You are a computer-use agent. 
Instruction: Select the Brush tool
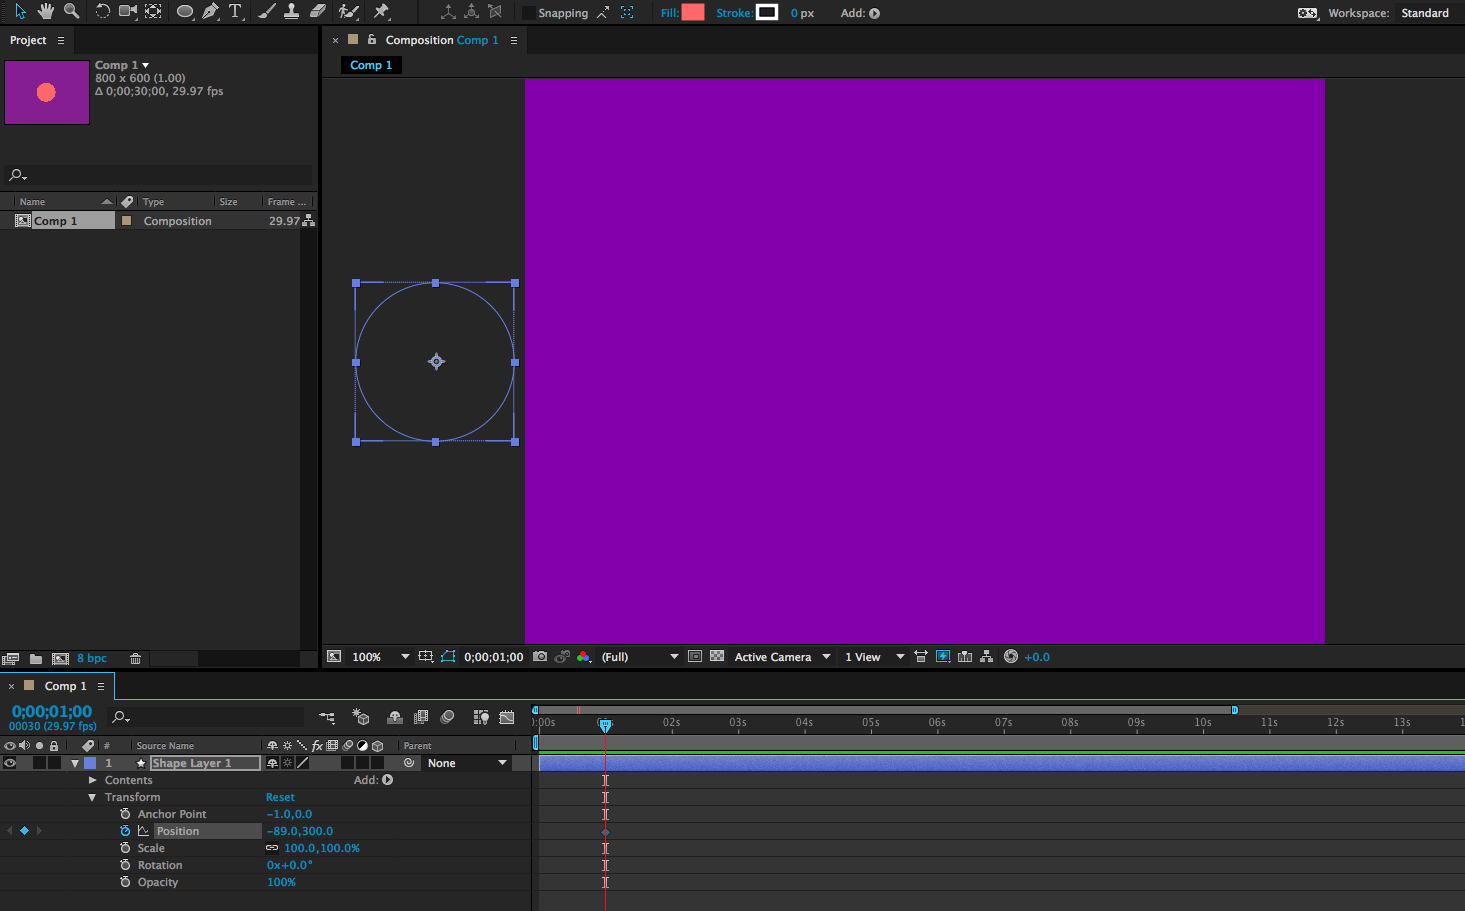click(x=267, y=12)
